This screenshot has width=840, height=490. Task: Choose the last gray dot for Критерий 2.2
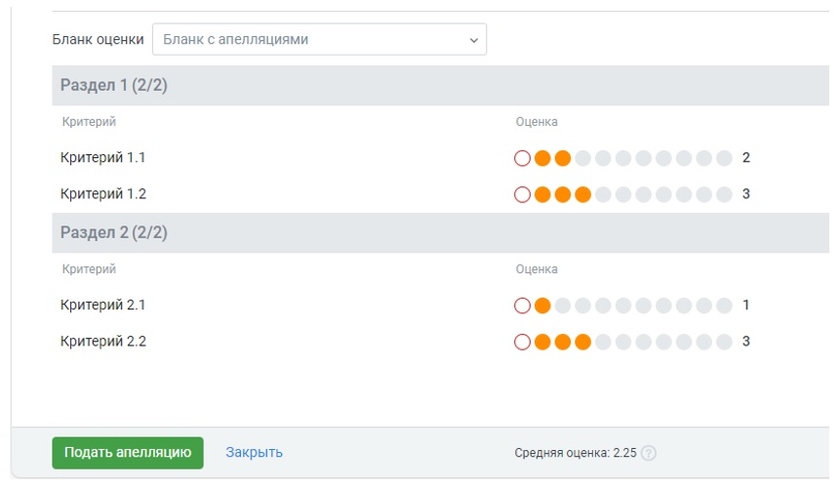724,342
